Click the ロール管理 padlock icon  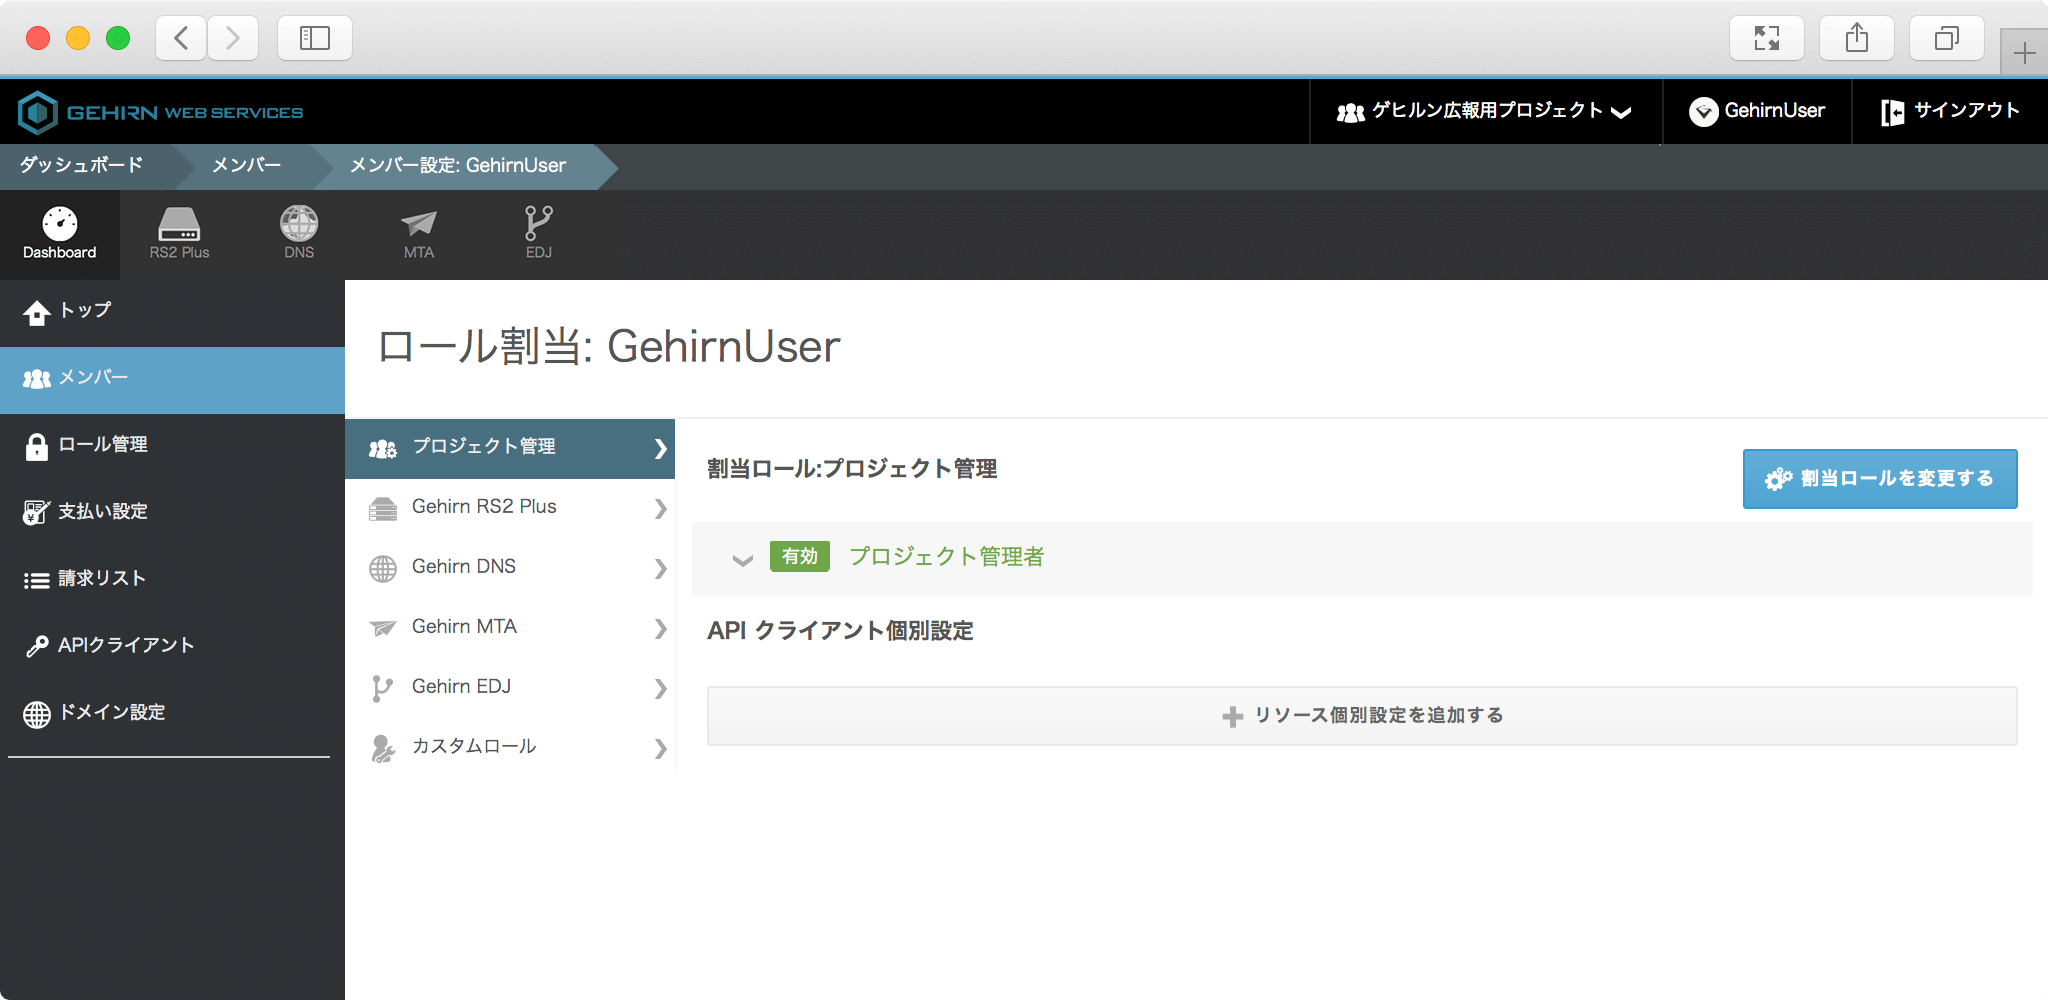pyautogui.click(x=36, y=445)
